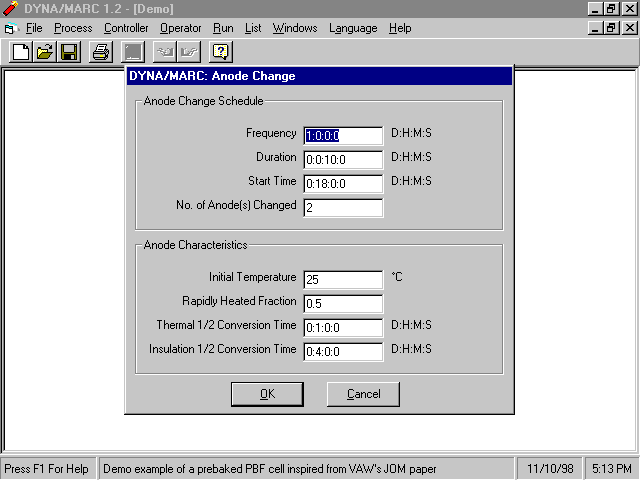Close the inner Demo document window
The image size is (640, 480).
[629, 28]
